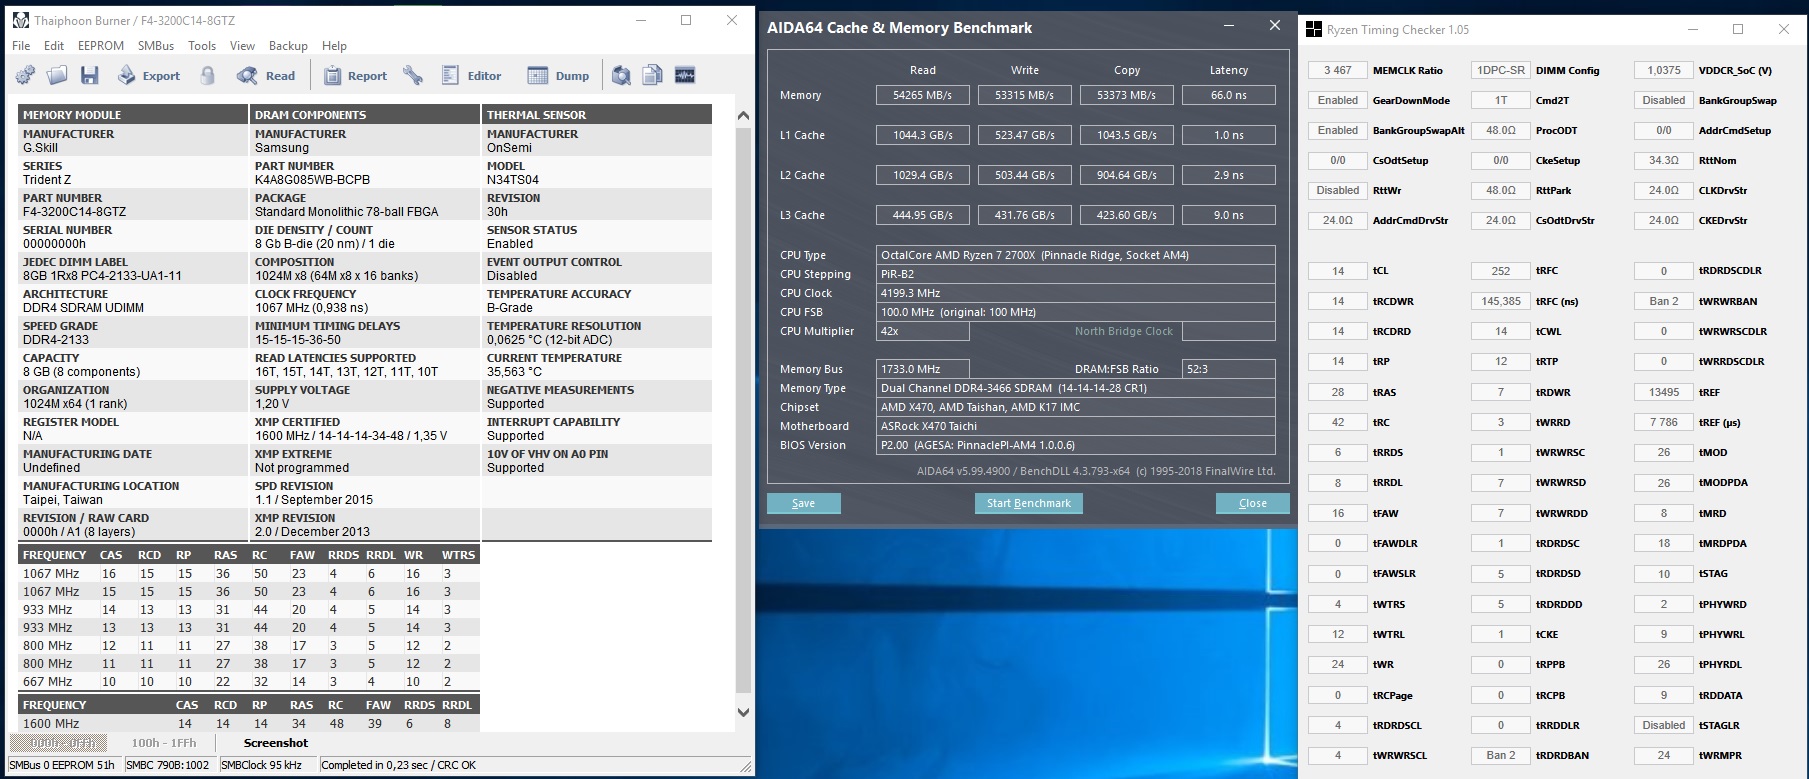Open the Tools menu
The width and height of the screenshot is (1809, 779).
[202, 46]
